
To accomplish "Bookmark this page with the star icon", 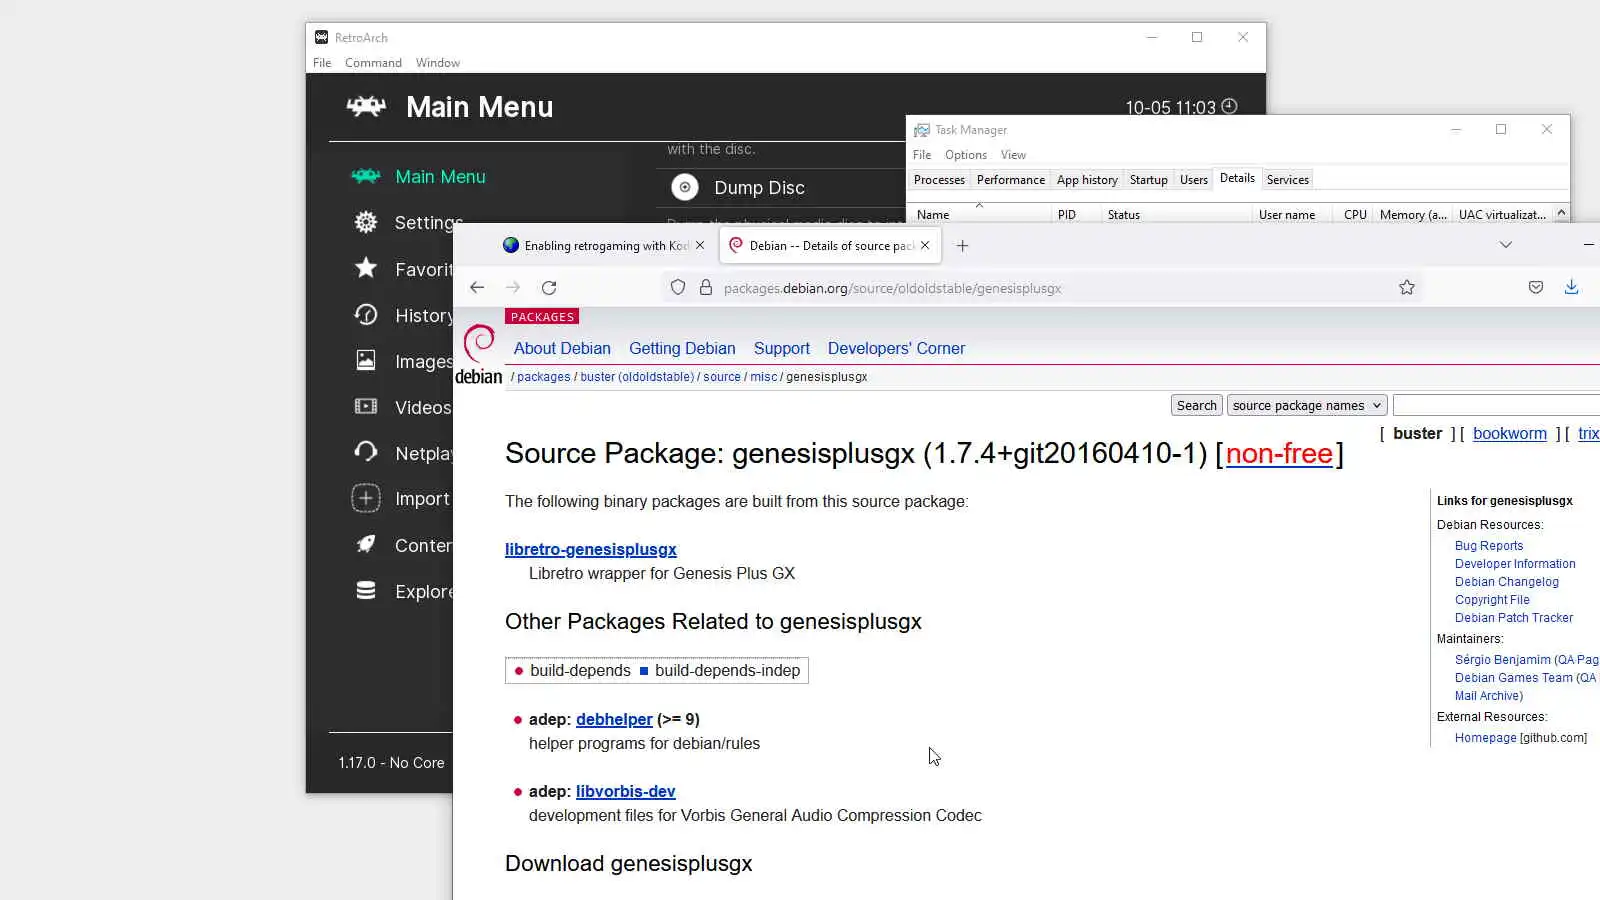I will pos(1407,288).
